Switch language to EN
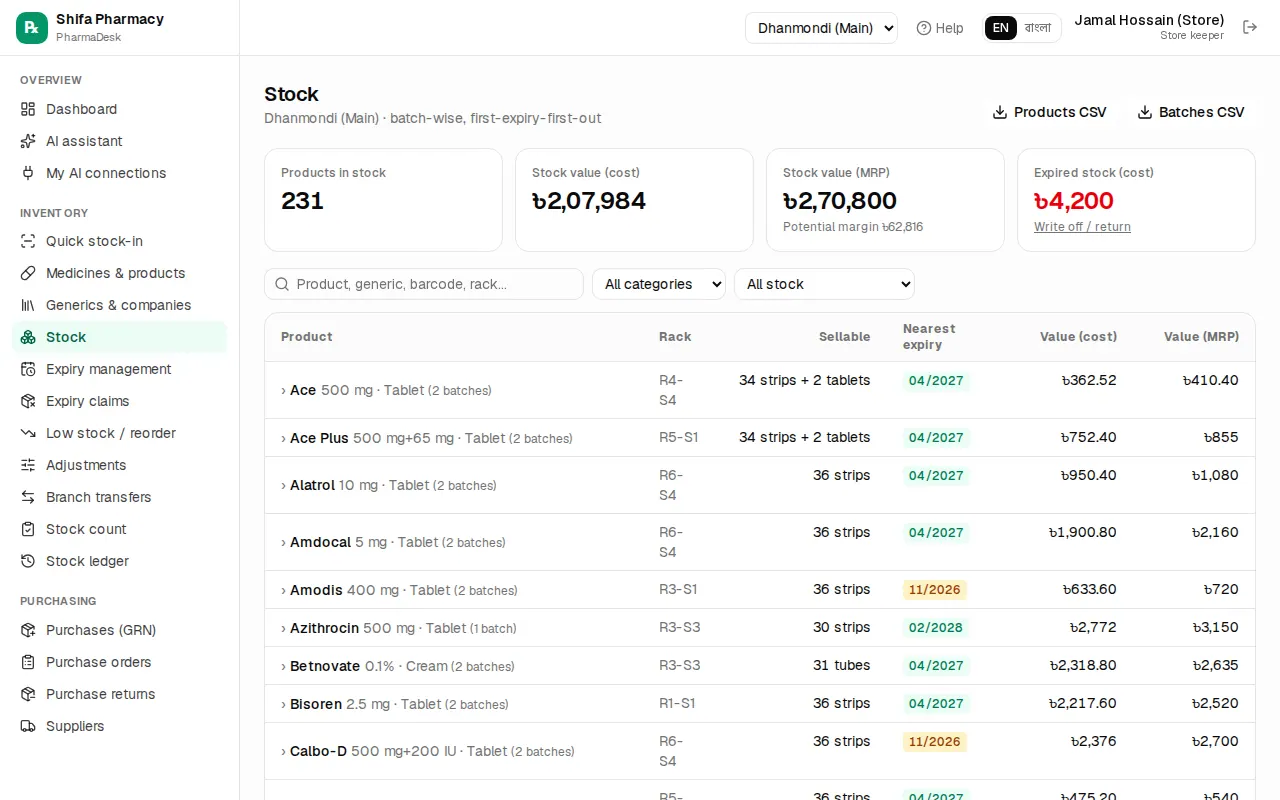1280x800 pixels. click(x=1001, y=28)
